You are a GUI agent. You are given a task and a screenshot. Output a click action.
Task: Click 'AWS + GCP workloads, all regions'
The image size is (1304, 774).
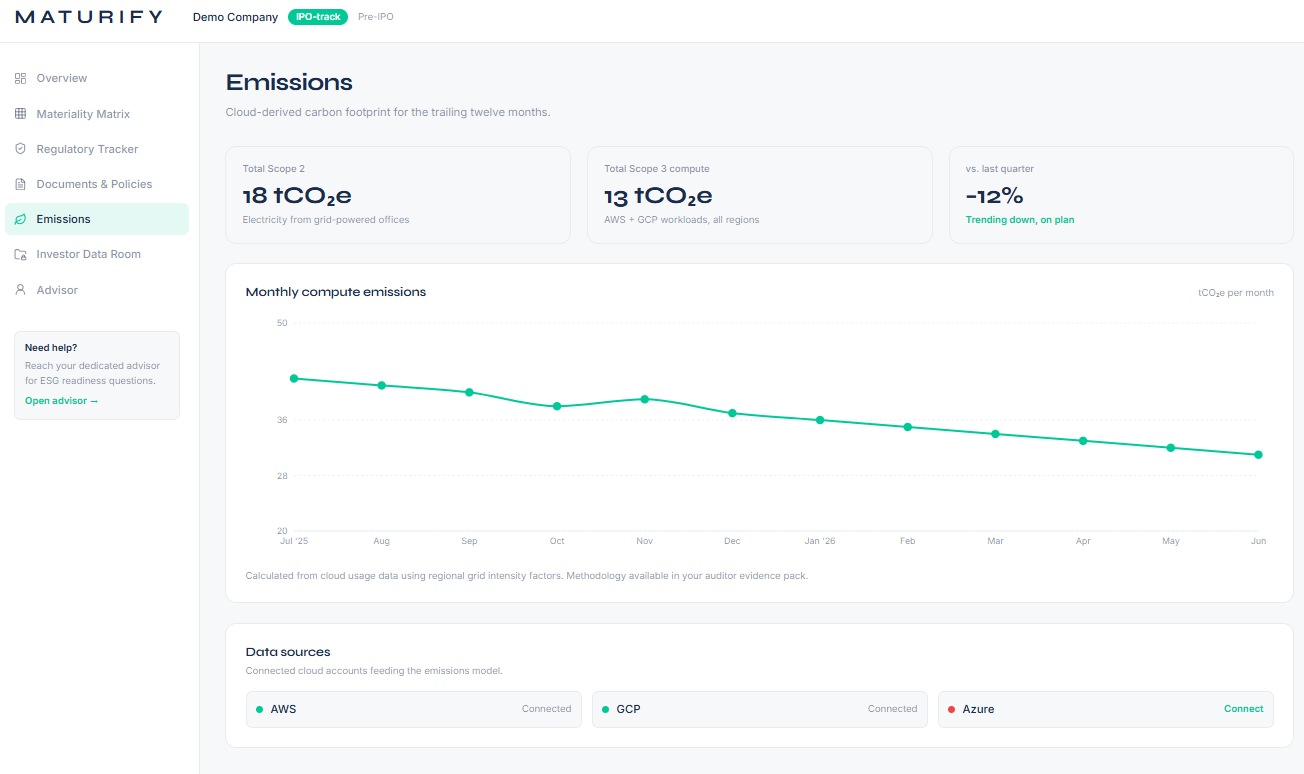pos(682,220)
